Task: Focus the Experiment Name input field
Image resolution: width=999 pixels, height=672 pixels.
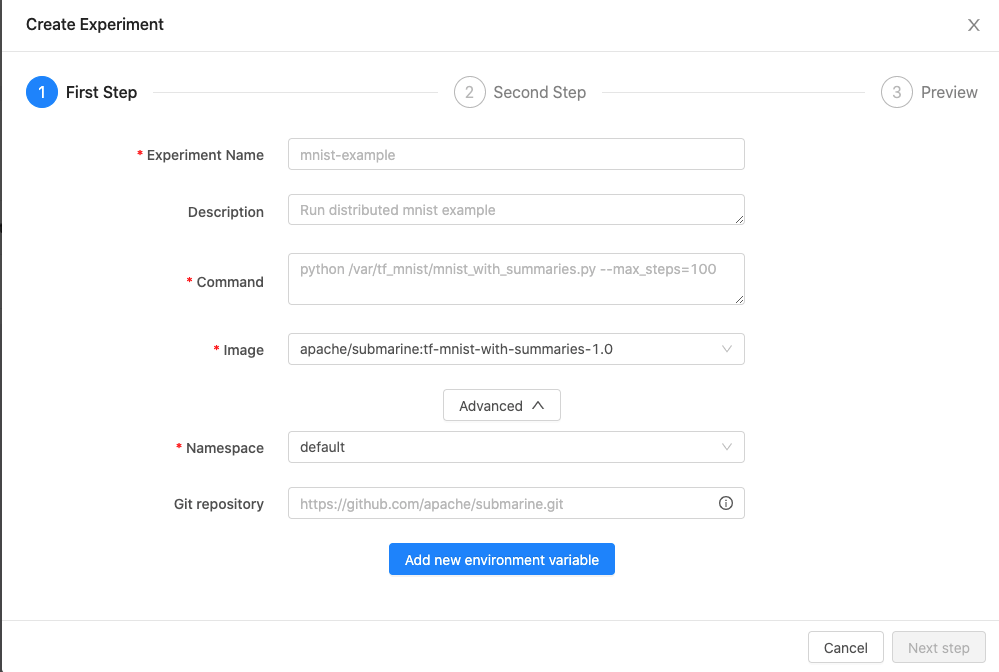Action: 515,155
